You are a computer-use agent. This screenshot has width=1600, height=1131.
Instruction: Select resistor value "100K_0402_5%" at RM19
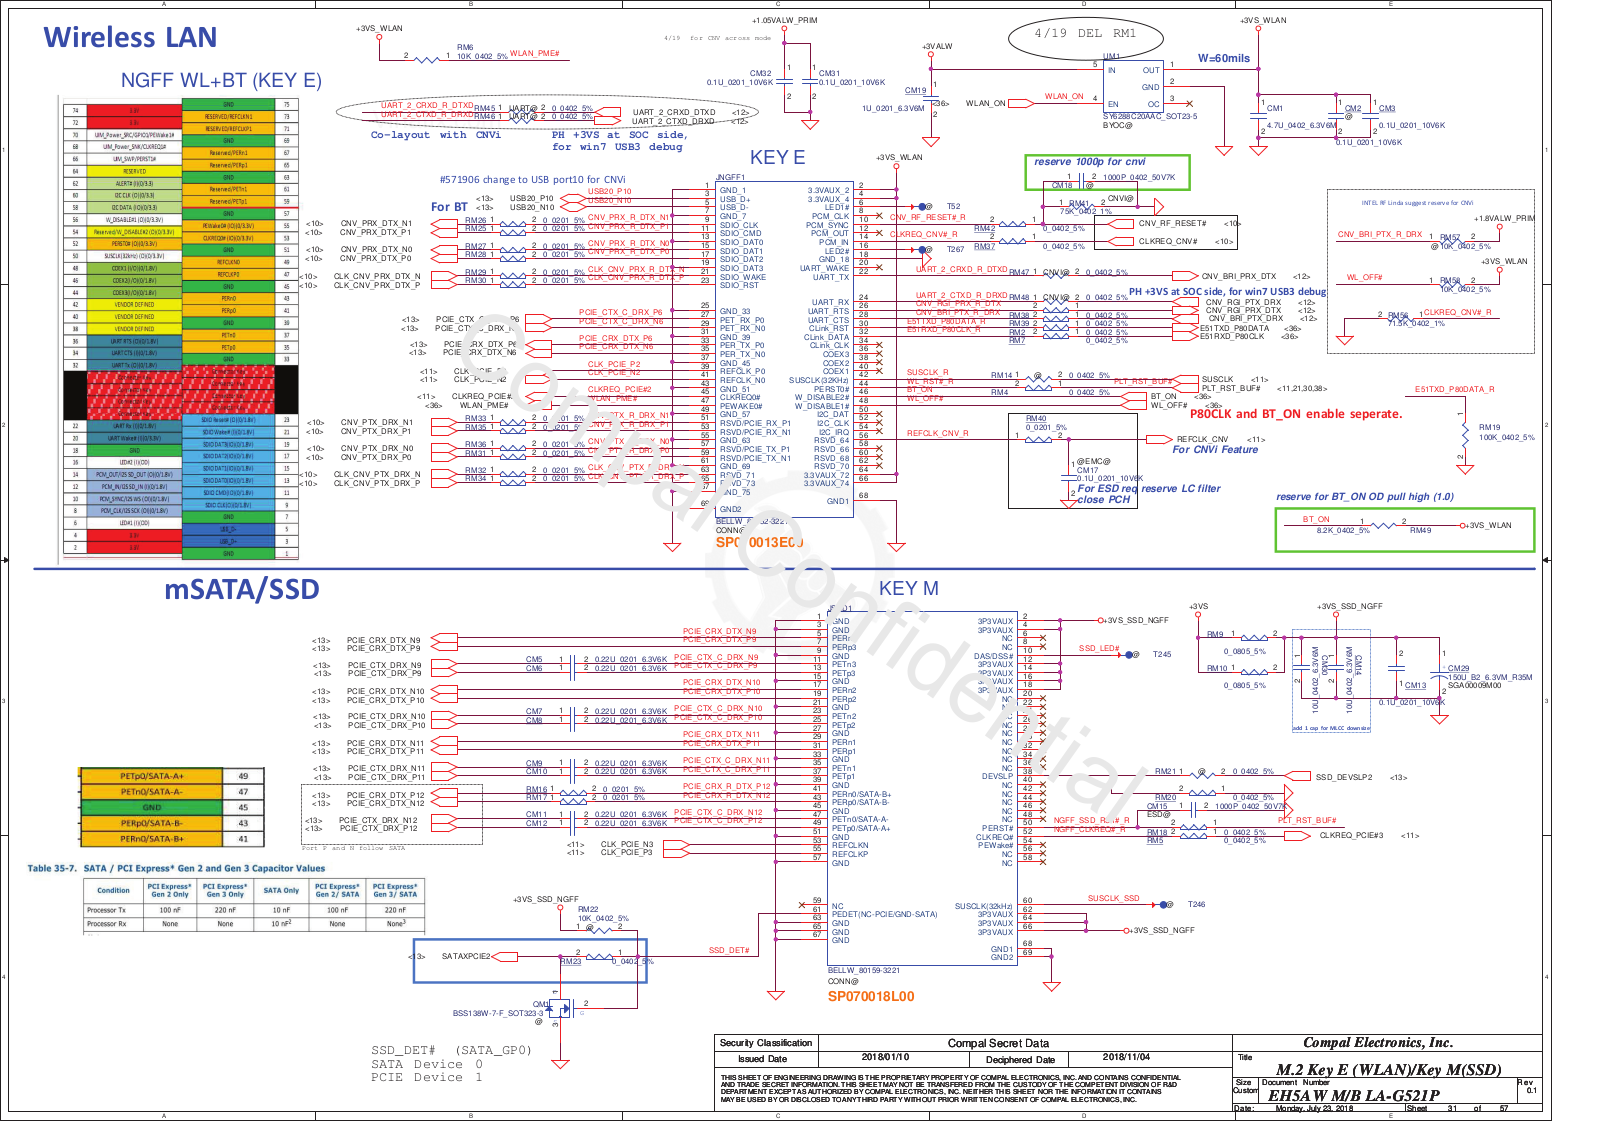point(1507,438)
